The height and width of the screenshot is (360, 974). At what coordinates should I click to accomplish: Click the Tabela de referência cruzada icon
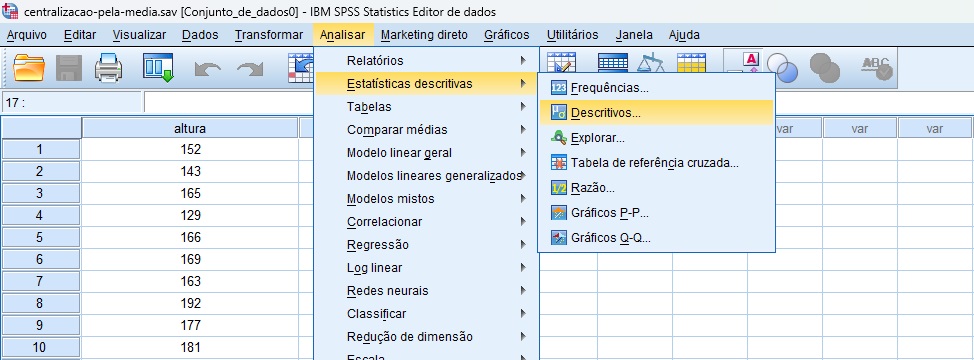pyautogui.click(x=559, y=163)
